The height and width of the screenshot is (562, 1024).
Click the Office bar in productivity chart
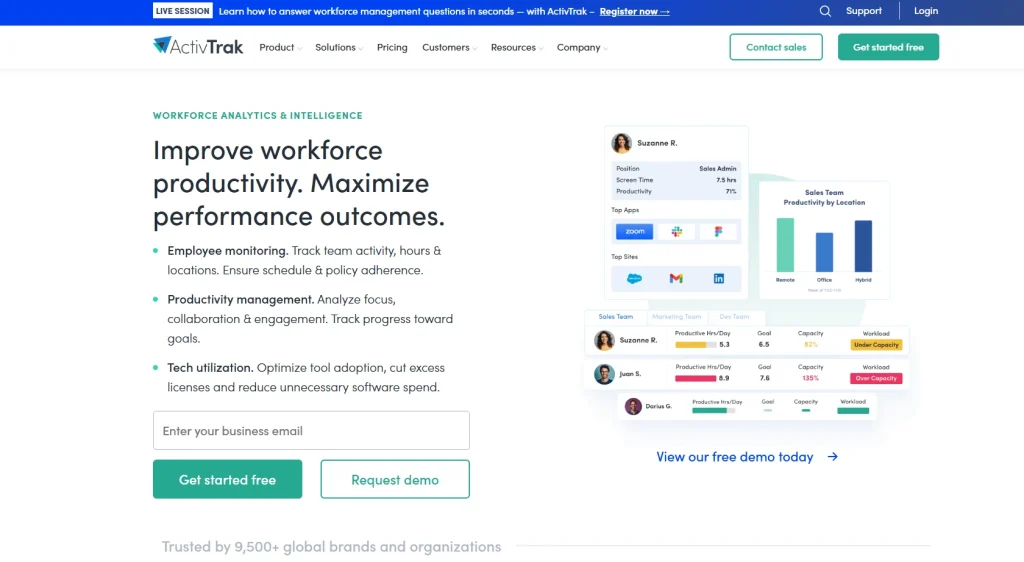click(824, 252)
